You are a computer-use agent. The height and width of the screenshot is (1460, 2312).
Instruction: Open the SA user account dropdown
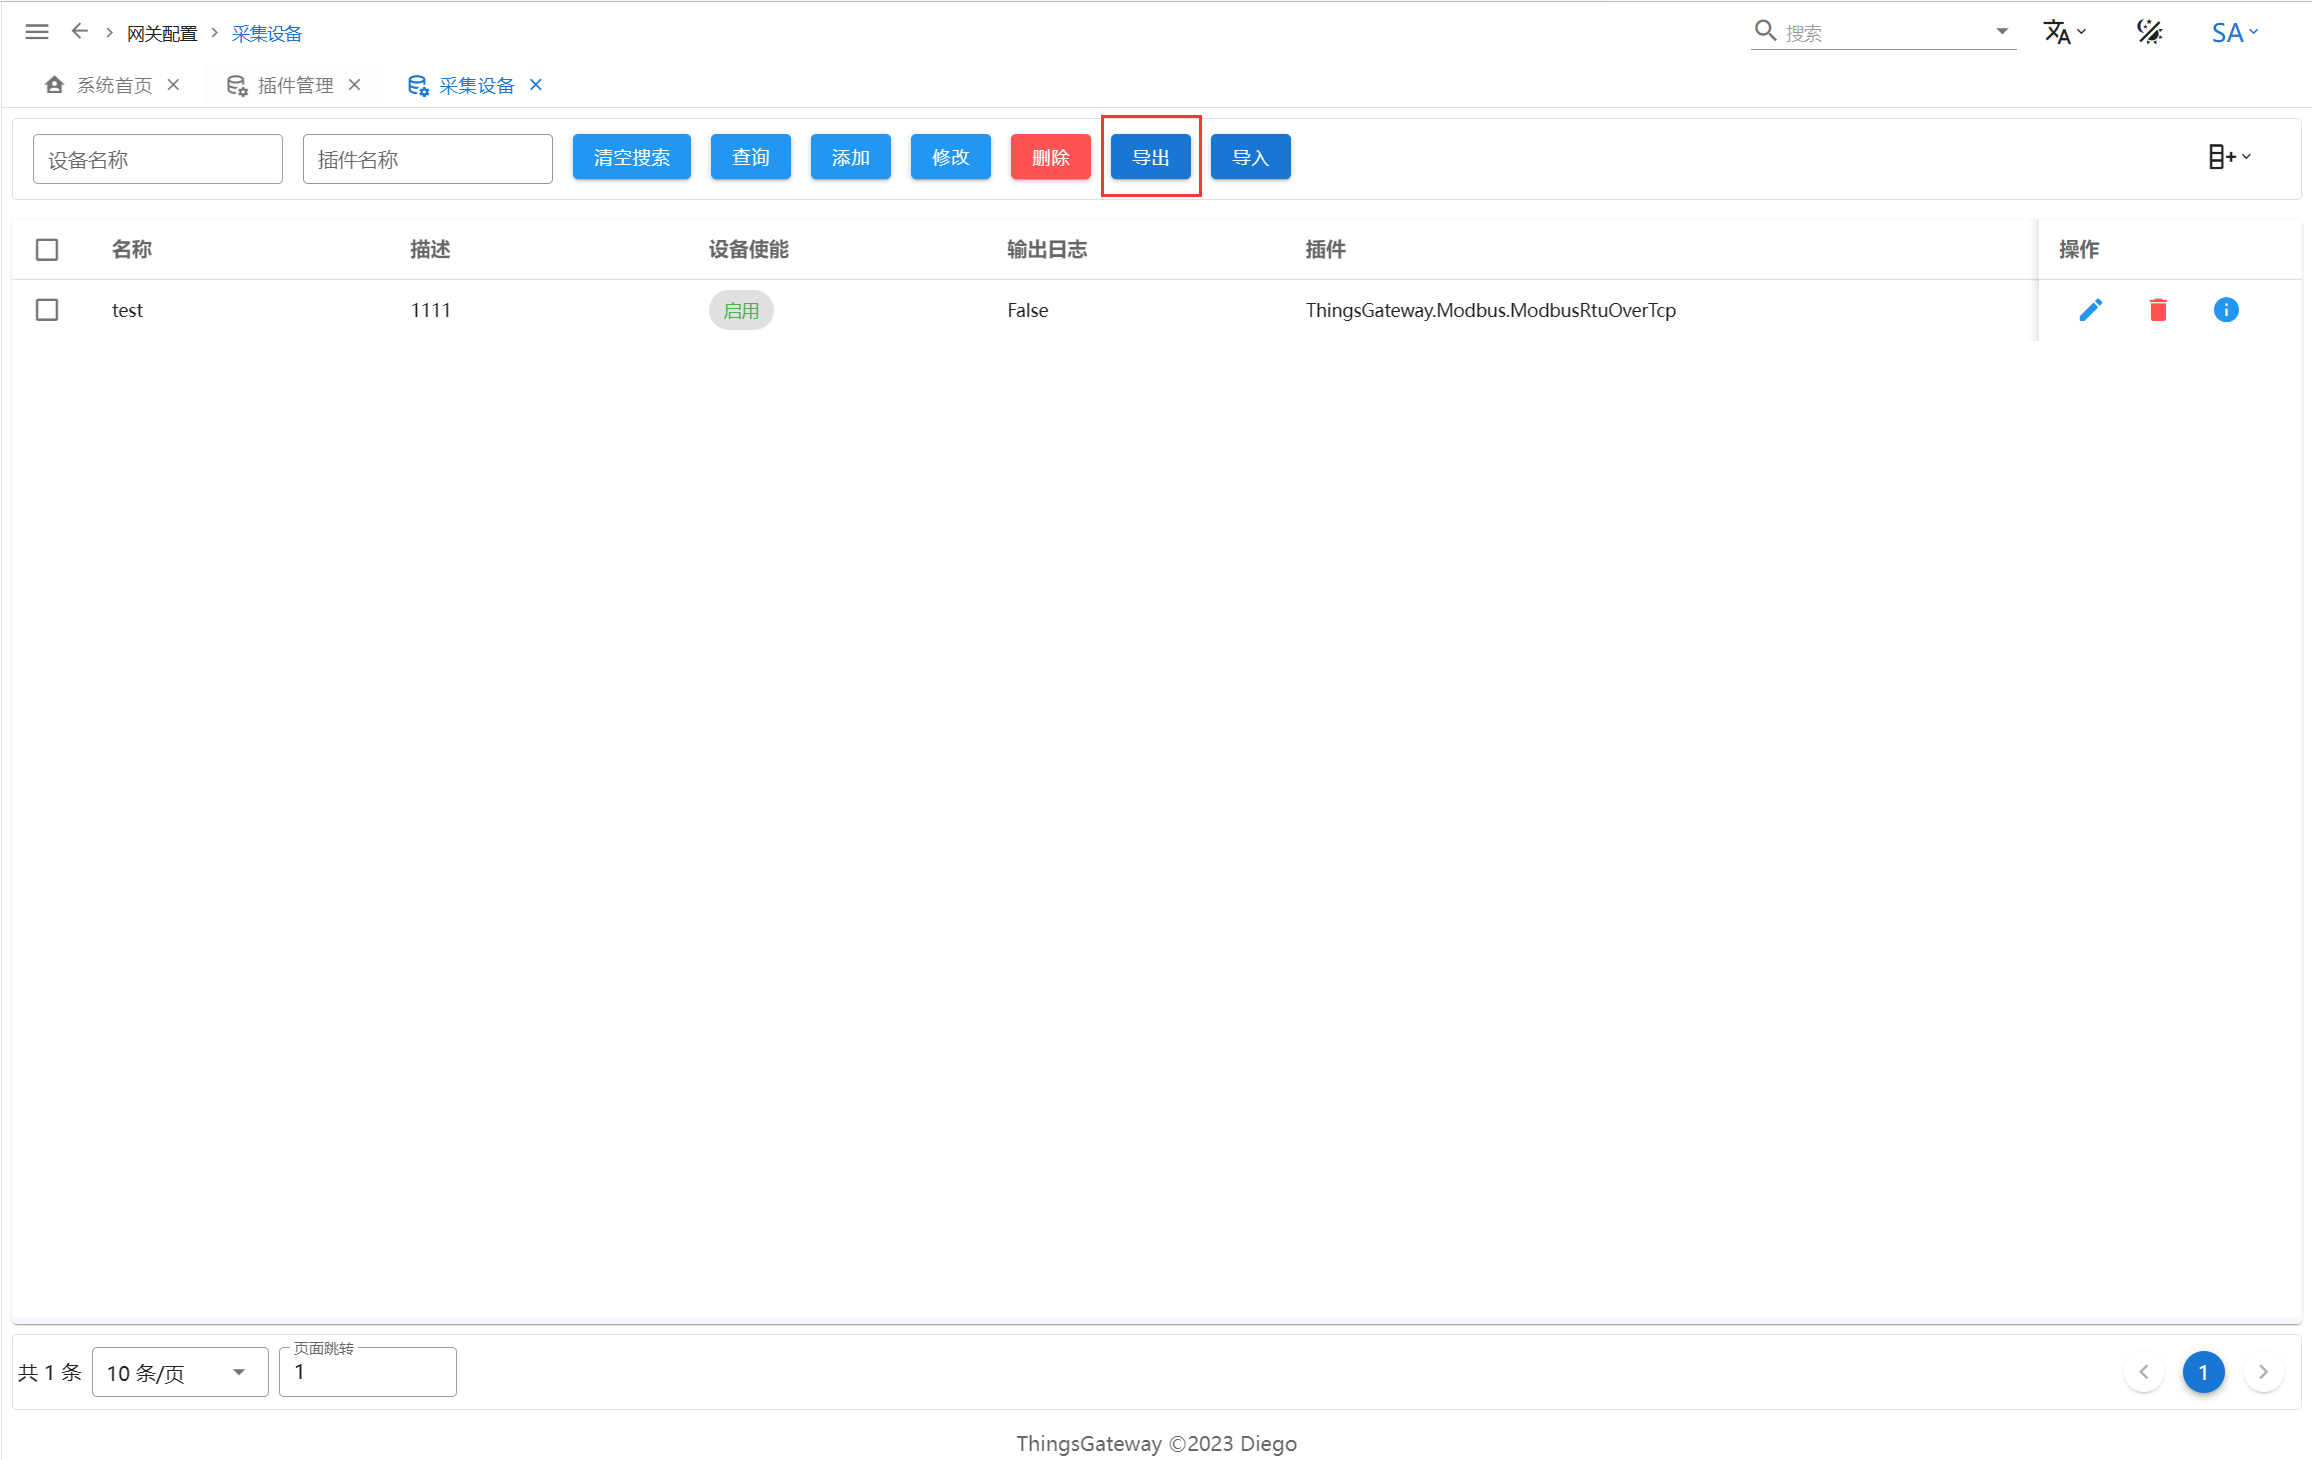pyautogui.click(x=2234, y=32)
